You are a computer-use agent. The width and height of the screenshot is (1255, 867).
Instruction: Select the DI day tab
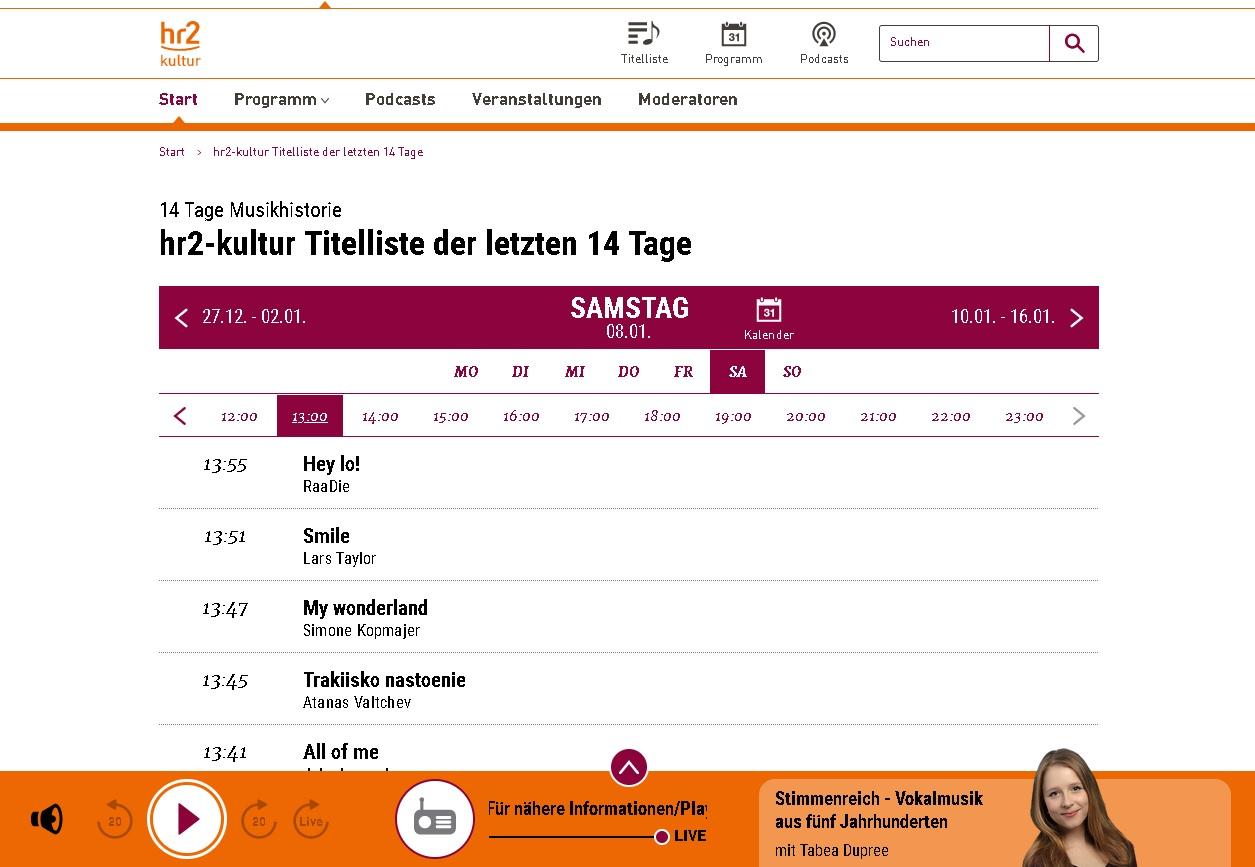click(x=520, y=371)
